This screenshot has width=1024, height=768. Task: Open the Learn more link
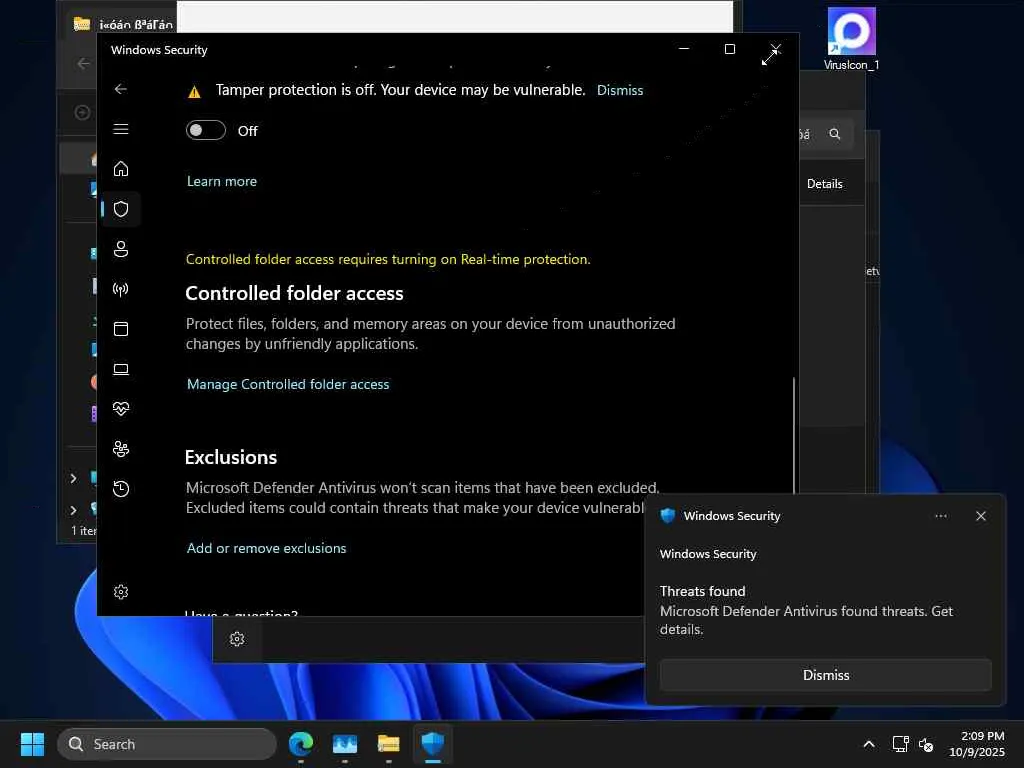pyautogui.click(x=222, y=182)
